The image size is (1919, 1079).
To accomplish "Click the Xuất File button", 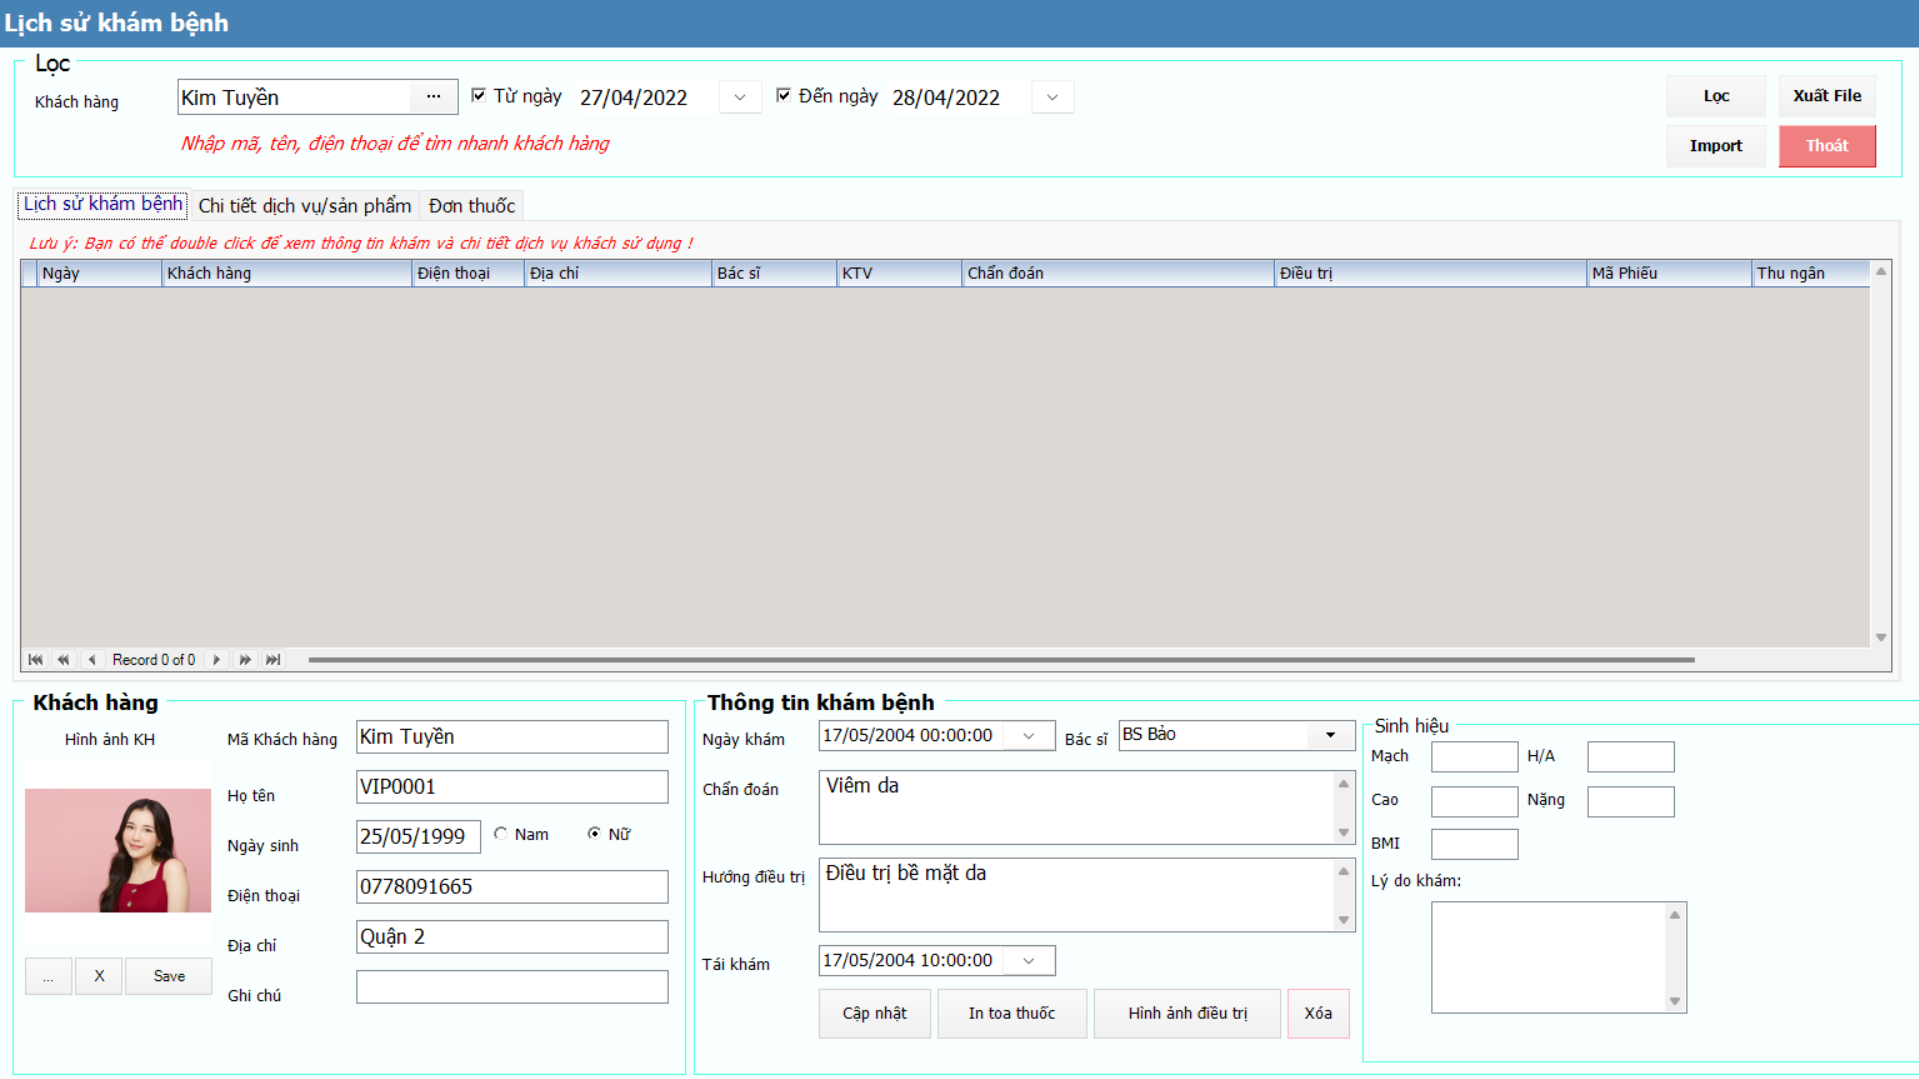I will point(1826,96).
